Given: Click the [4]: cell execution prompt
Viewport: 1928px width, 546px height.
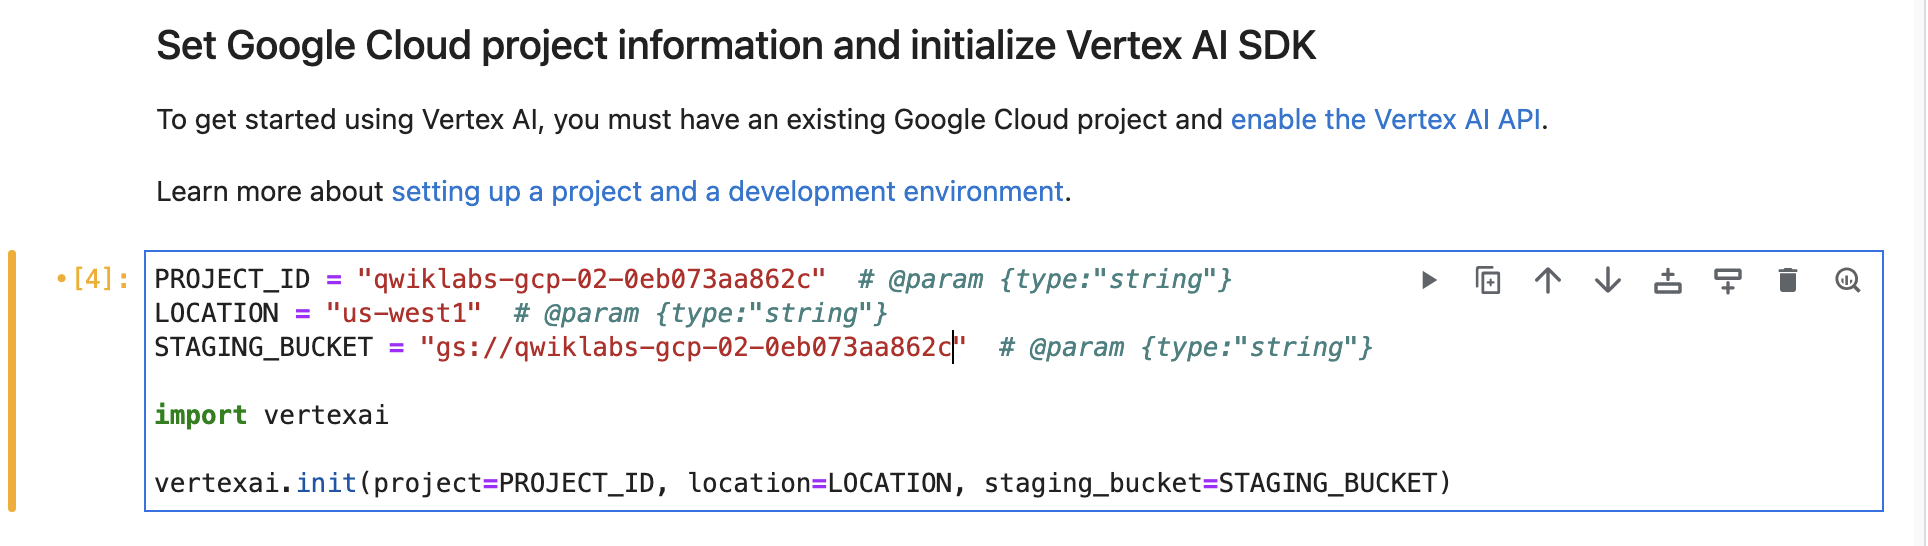Looking at the screenshot, I should [92, 279].
